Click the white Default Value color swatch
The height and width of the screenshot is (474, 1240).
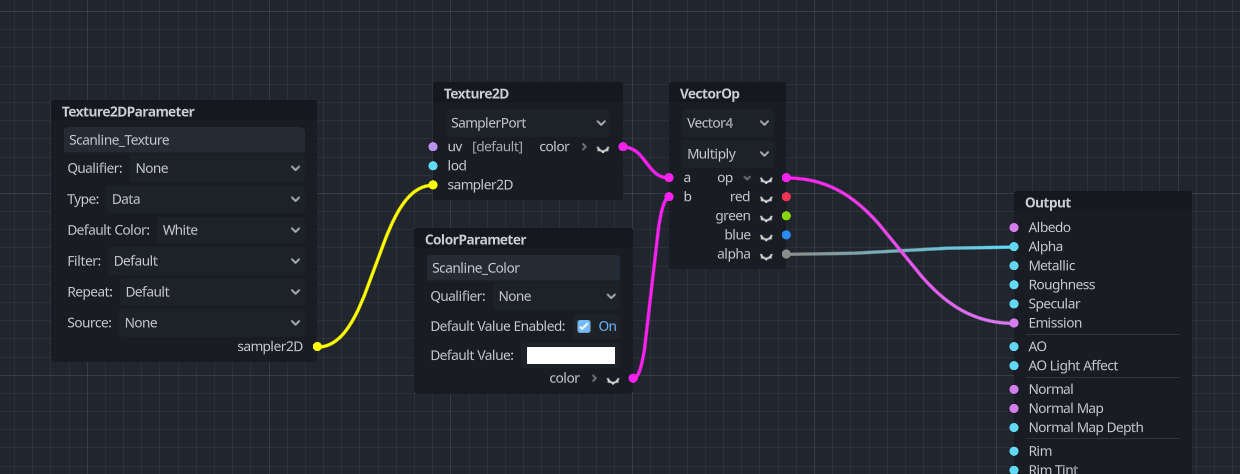[x=570, y=355]
